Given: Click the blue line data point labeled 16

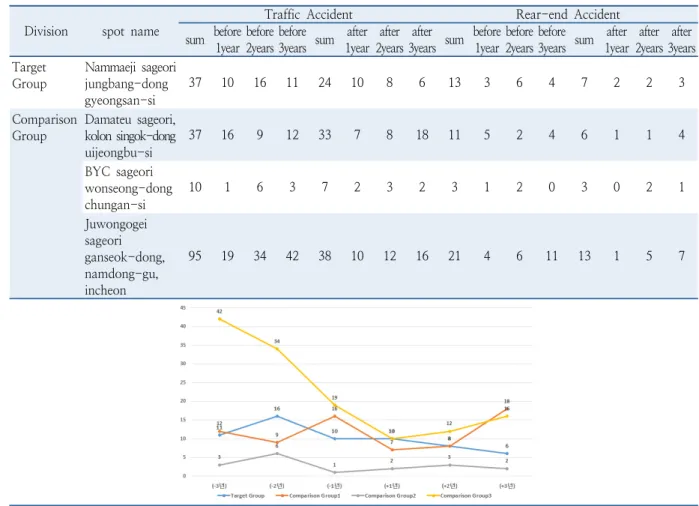Looking at the screenshot, I should pyautogui.click(x=277, y=416).
